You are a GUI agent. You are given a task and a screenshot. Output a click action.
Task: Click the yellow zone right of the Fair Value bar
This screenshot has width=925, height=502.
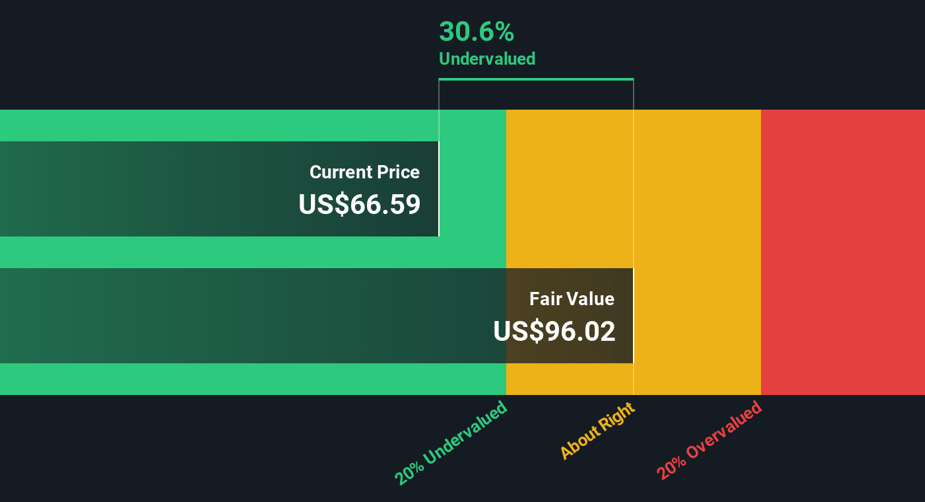(x=697, y=252)
